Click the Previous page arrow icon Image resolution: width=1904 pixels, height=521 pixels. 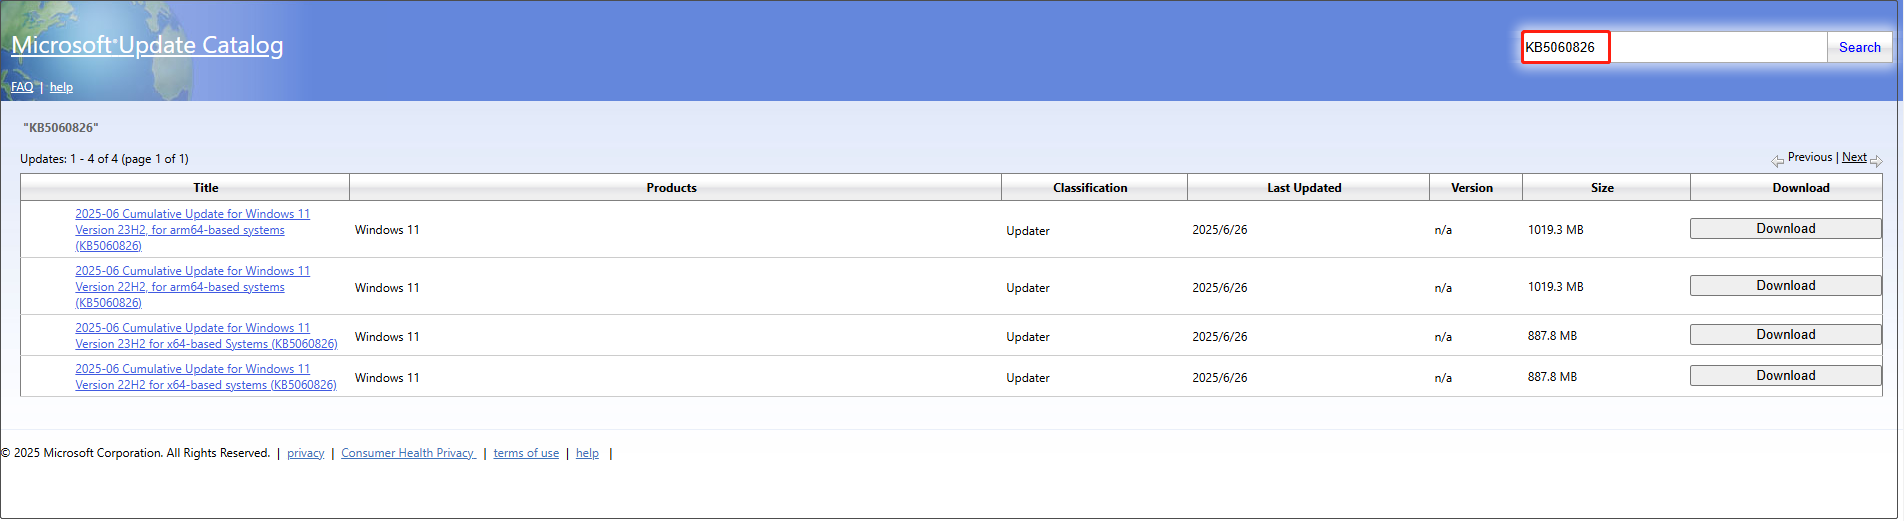click(1777, 160)
